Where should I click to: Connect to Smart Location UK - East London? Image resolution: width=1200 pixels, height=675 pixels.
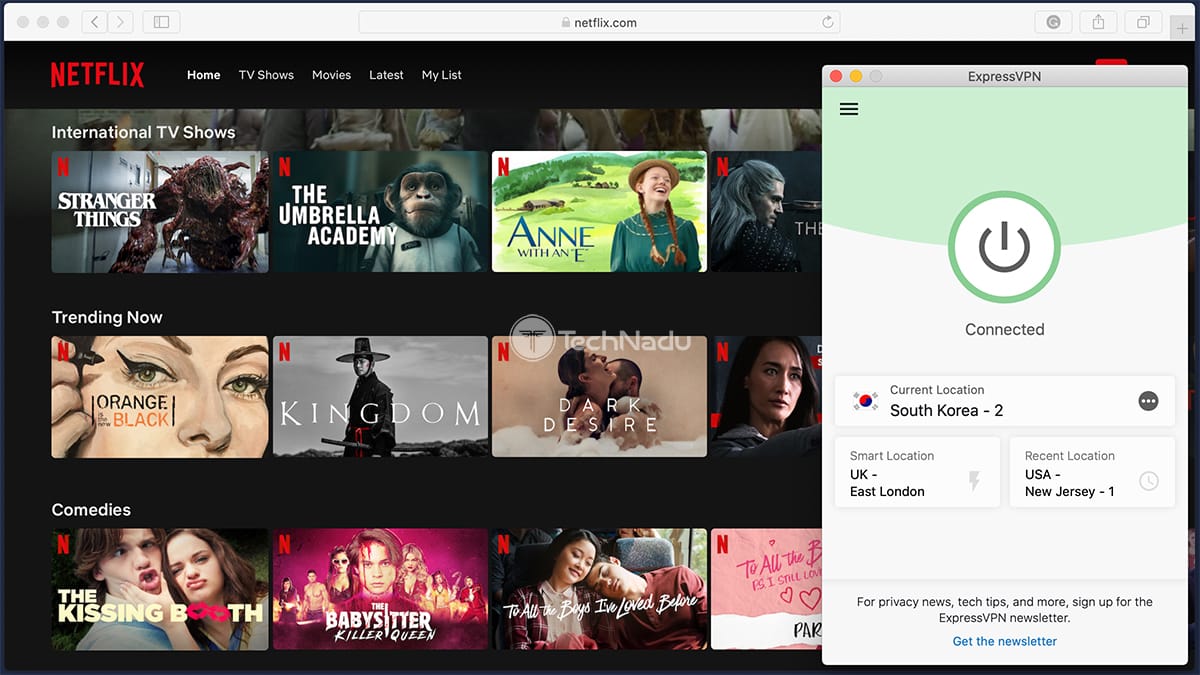coord(917,472)
